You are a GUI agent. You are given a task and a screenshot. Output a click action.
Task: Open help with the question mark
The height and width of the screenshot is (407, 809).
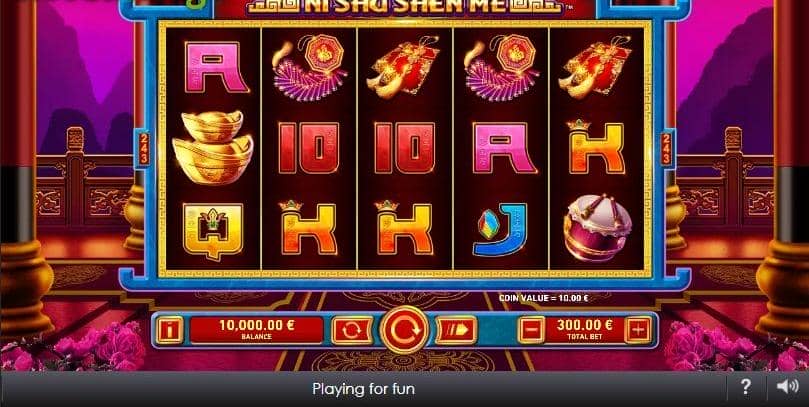point(745,387)
